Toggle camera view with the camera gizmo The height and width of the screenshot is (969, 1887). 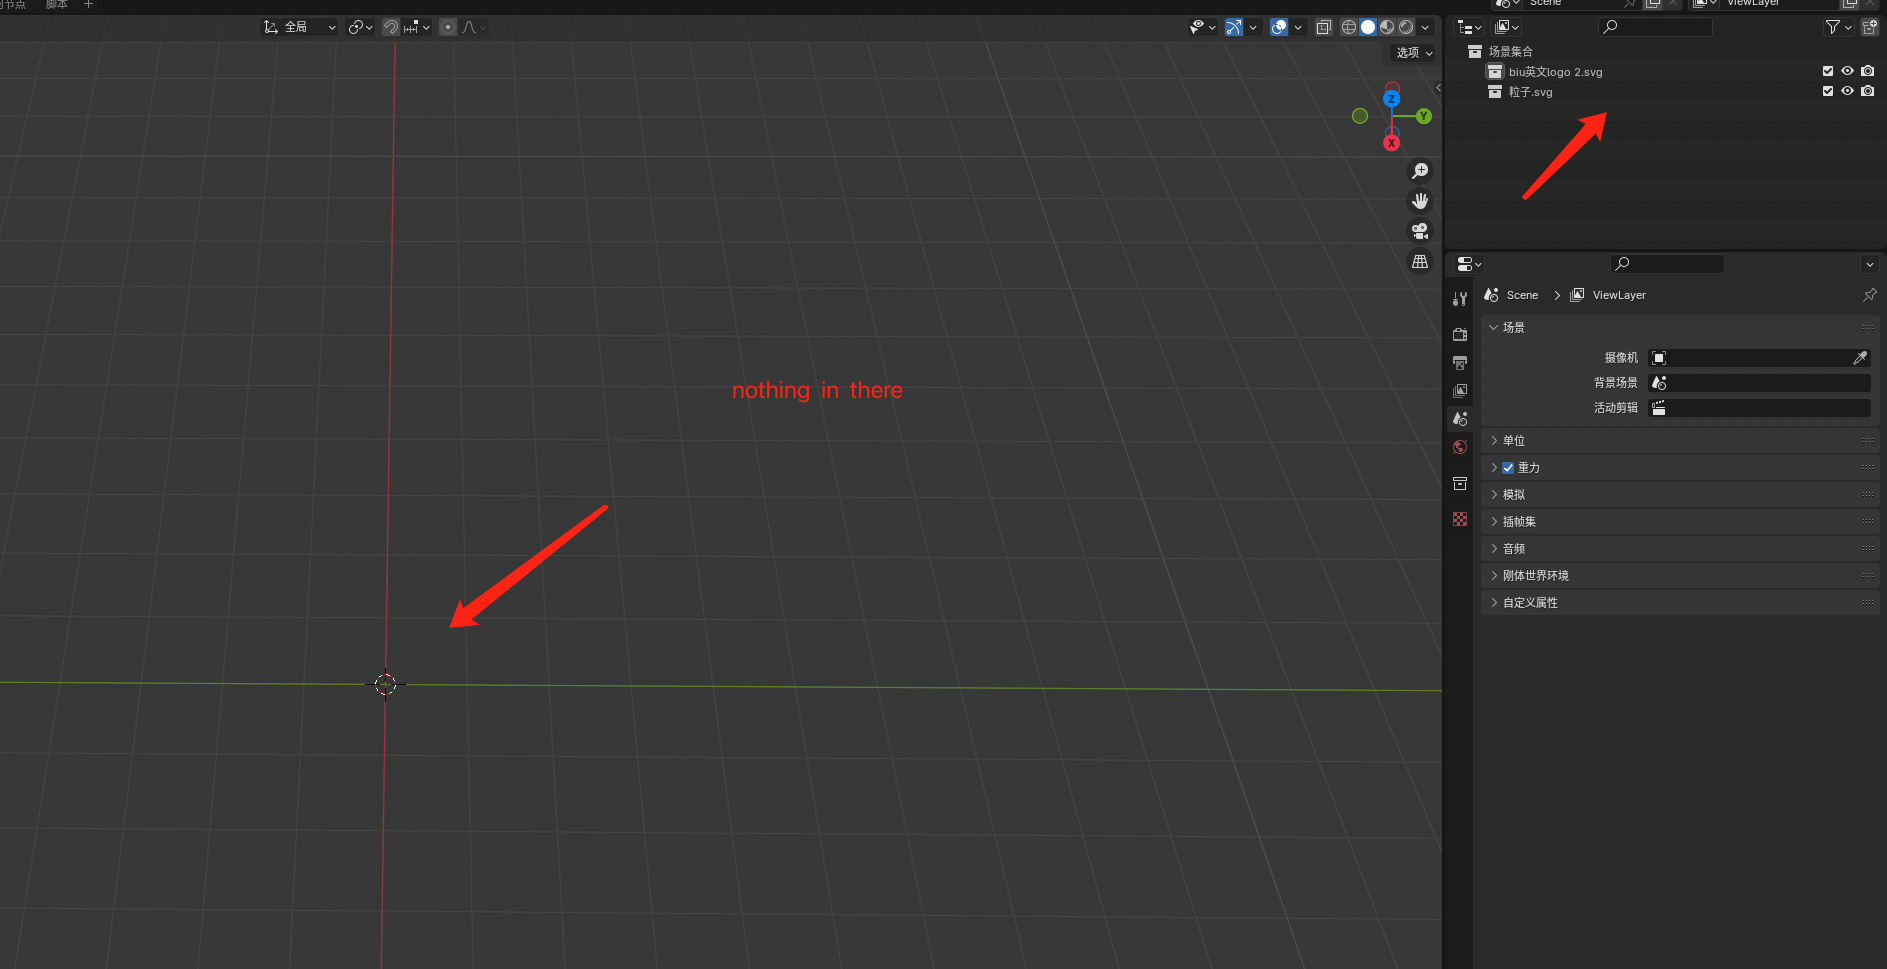click(1420, 231)
